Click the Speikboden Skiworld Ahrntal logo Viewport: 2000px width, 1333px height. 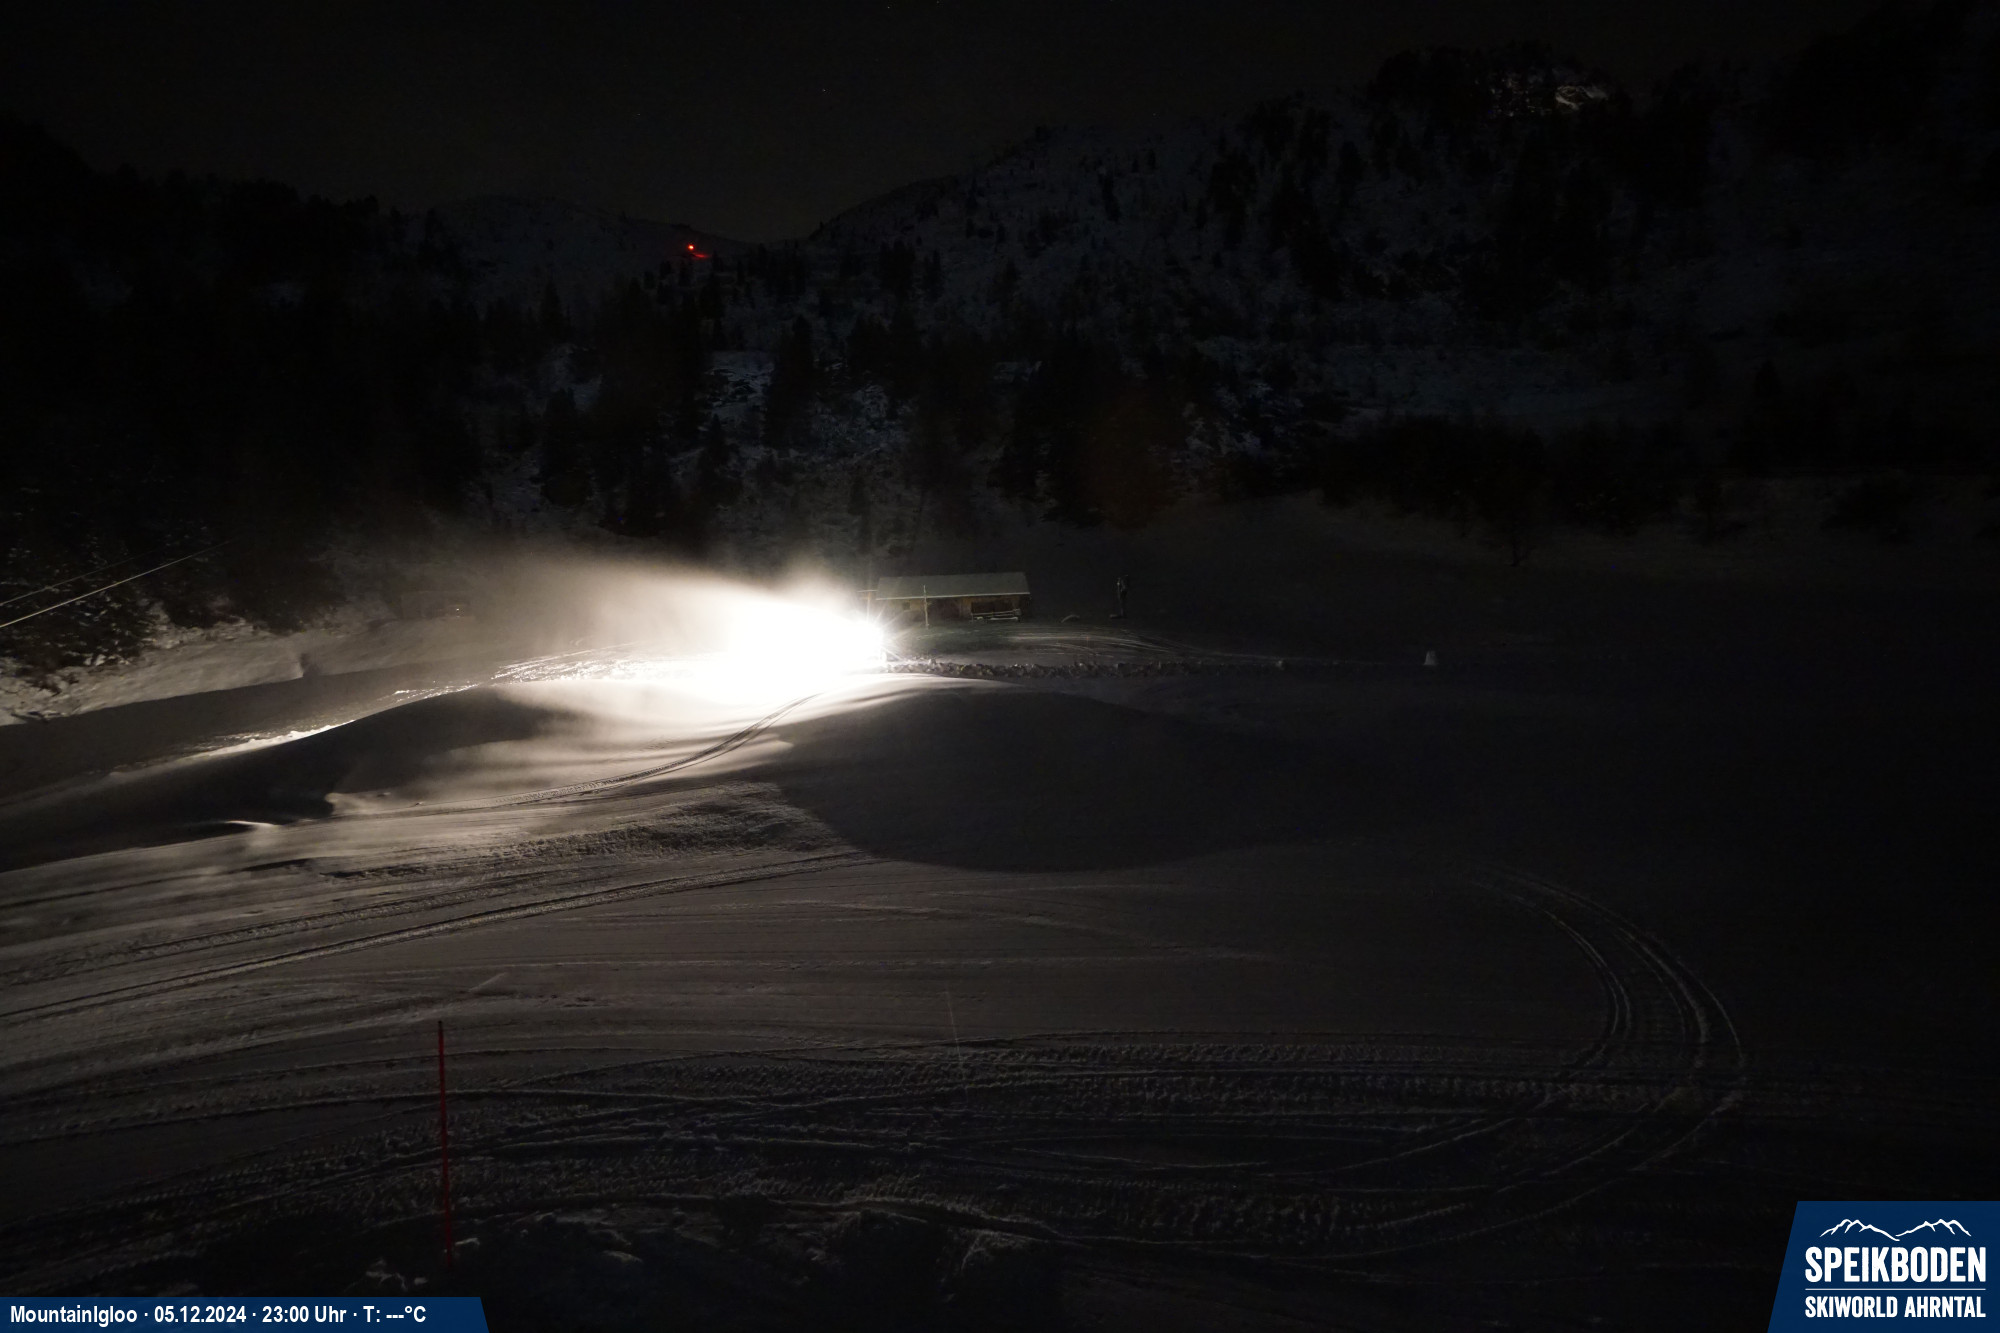(1889, 1268)
